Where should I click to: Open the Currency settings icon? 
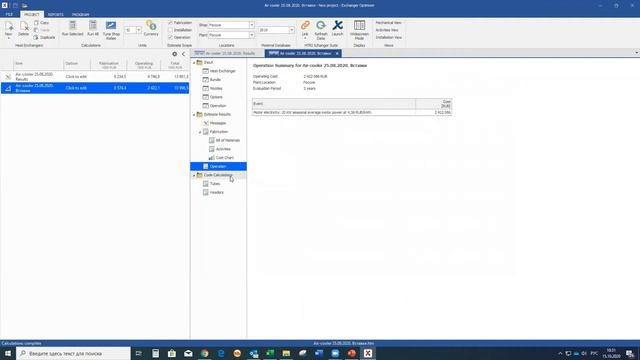click(x=151, y=26)
